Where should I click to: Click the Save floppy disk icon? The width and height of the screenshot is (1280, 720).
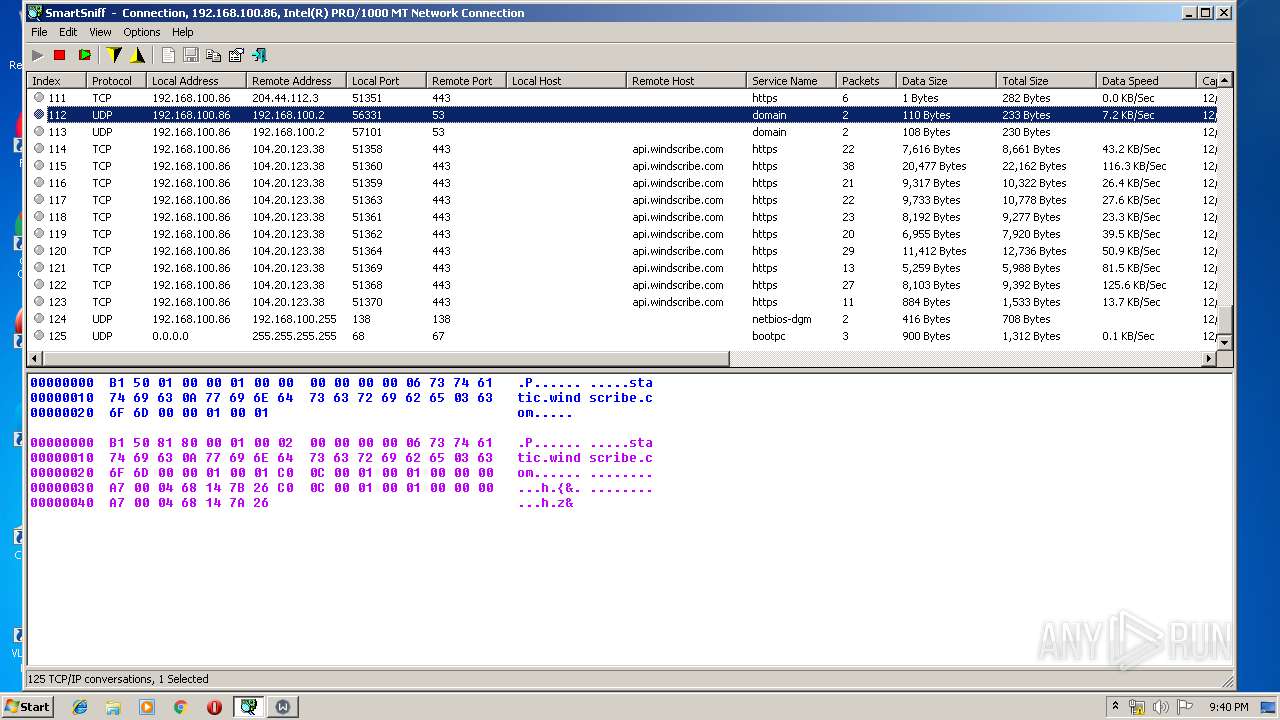tap(190, 55)
